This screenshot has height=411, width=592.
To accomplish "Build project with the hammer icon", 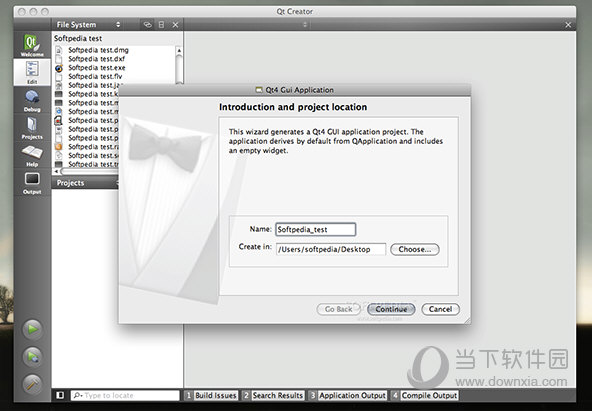I will point(32,384).
